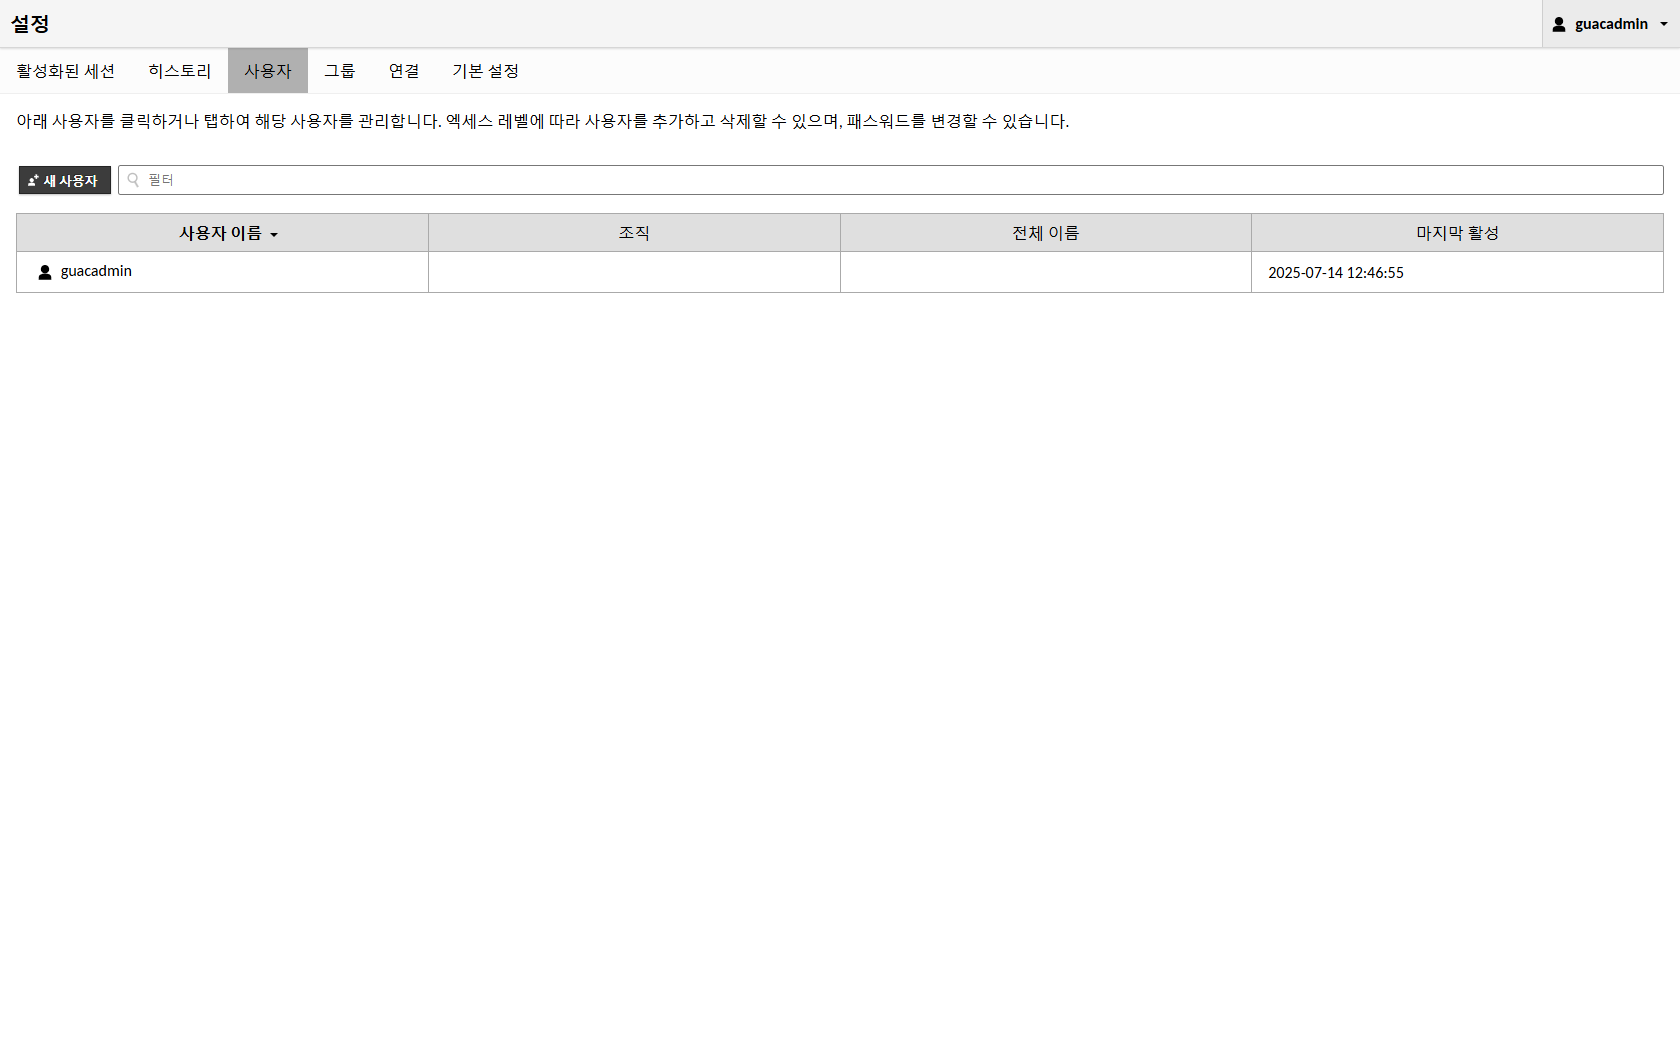This screenshot has width=1680, height=1049.
Task: Click the user icon beside guacadmin in header
Action: pyautogui.click(x=1559, y=24)
